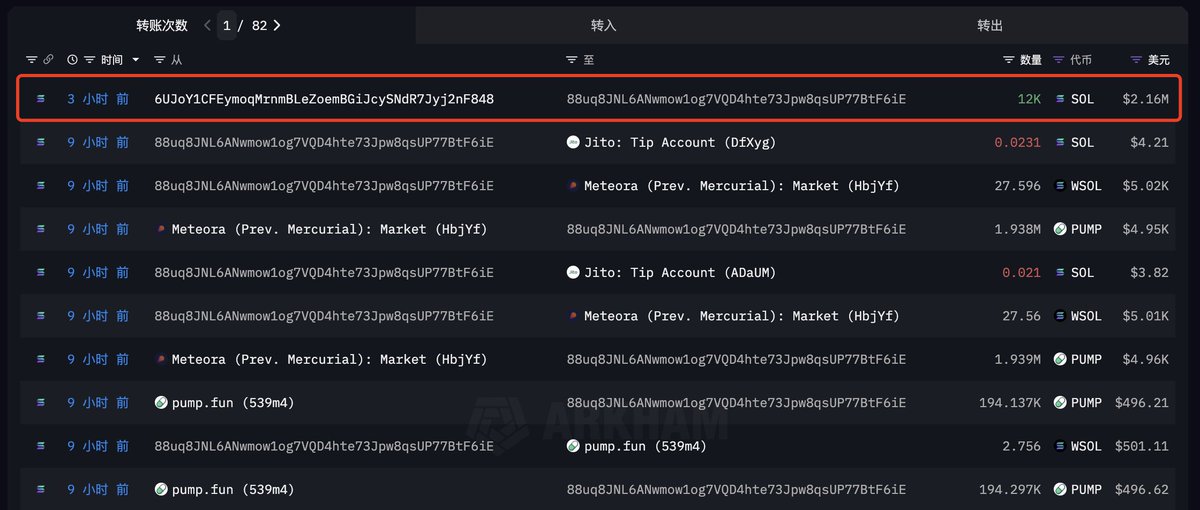The image size is (1200, 510).
Task: Open the filter icon for 至 column
Action: click(572, 60)
